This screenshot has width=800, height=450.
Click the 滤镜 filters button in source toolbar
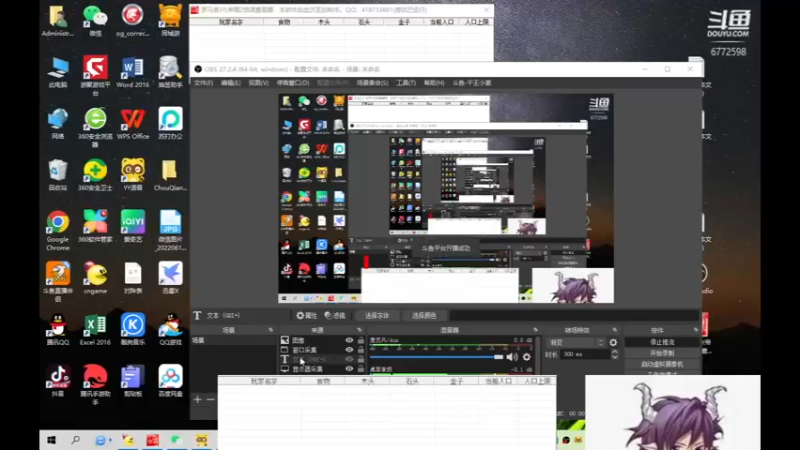coord(335,316)
